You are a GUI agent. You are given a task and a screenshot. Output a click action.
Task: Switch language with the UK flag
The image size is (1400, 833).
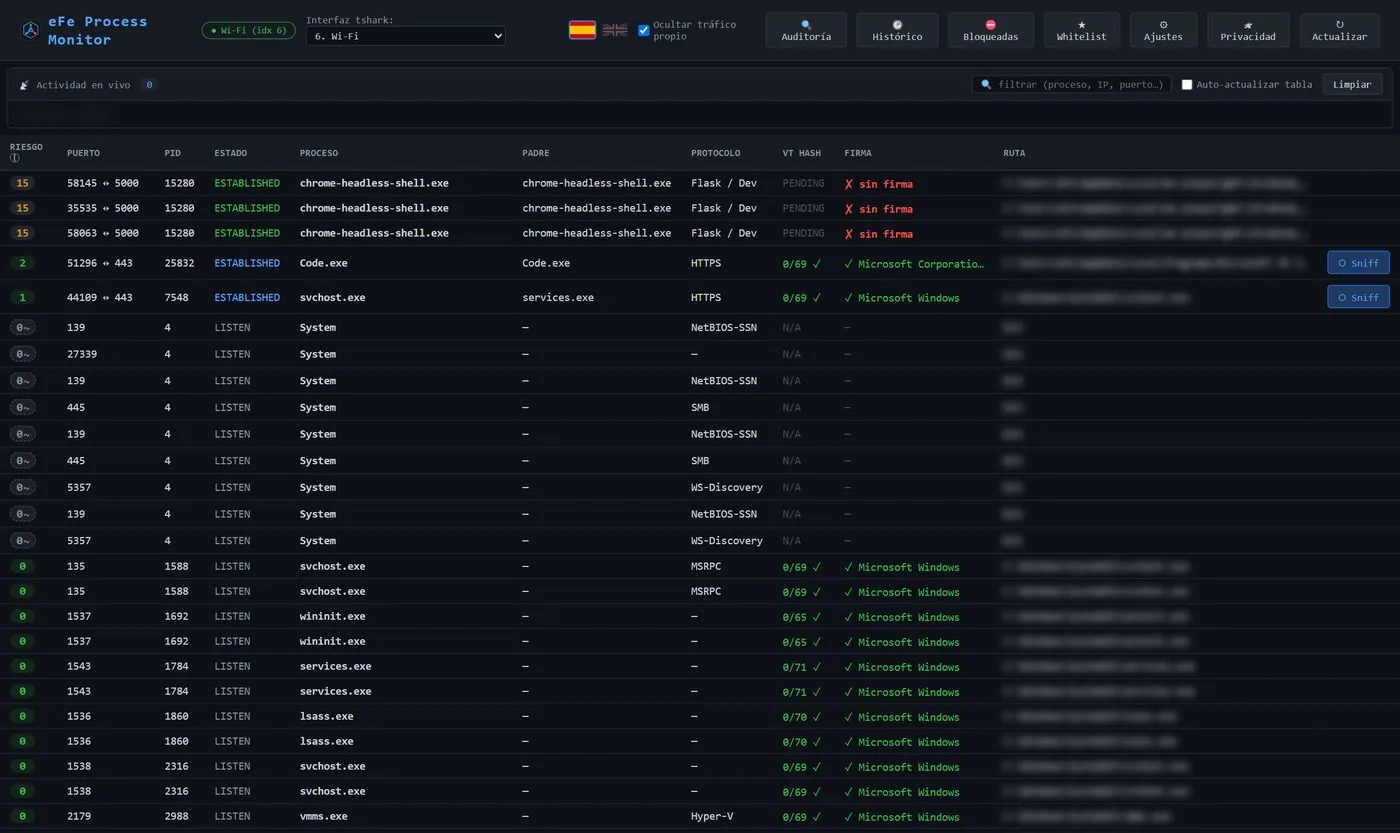[614, 30]
